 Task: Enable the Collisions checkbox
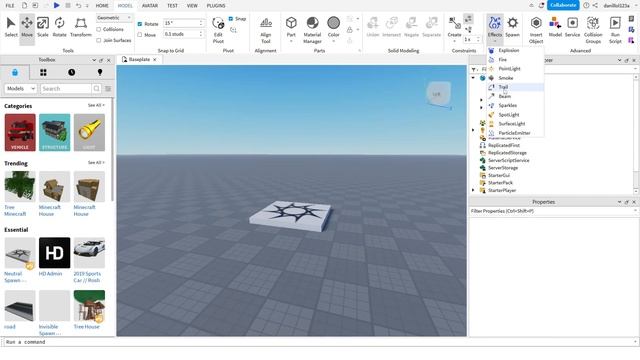pyautogui.click(x=99, y=29)
